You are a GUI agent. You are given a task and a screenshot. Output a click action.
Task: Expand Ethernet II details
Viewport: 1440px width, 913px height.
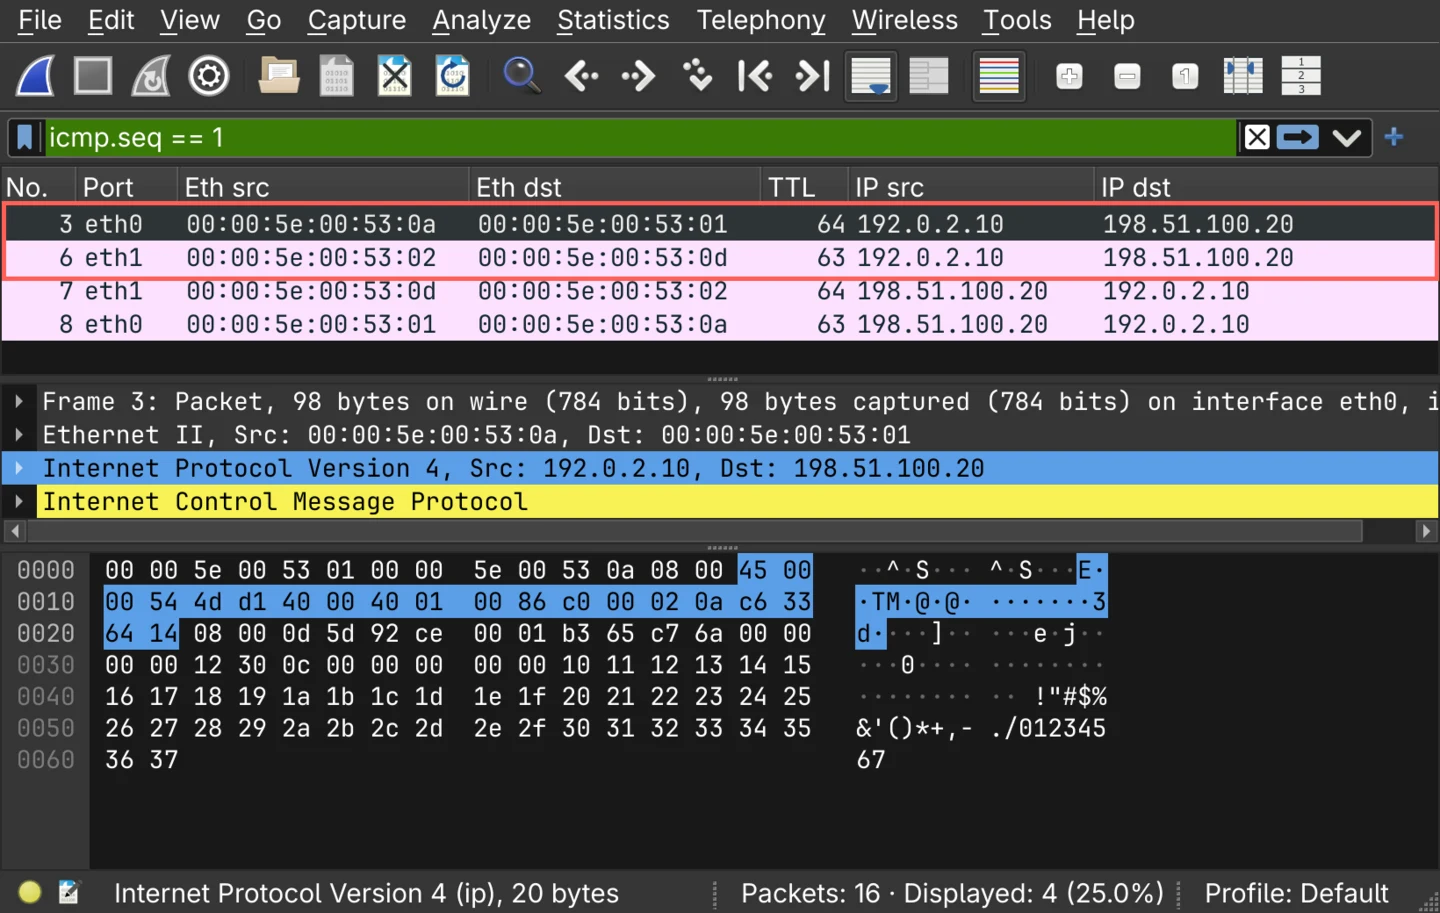click(x=19, y=435)
